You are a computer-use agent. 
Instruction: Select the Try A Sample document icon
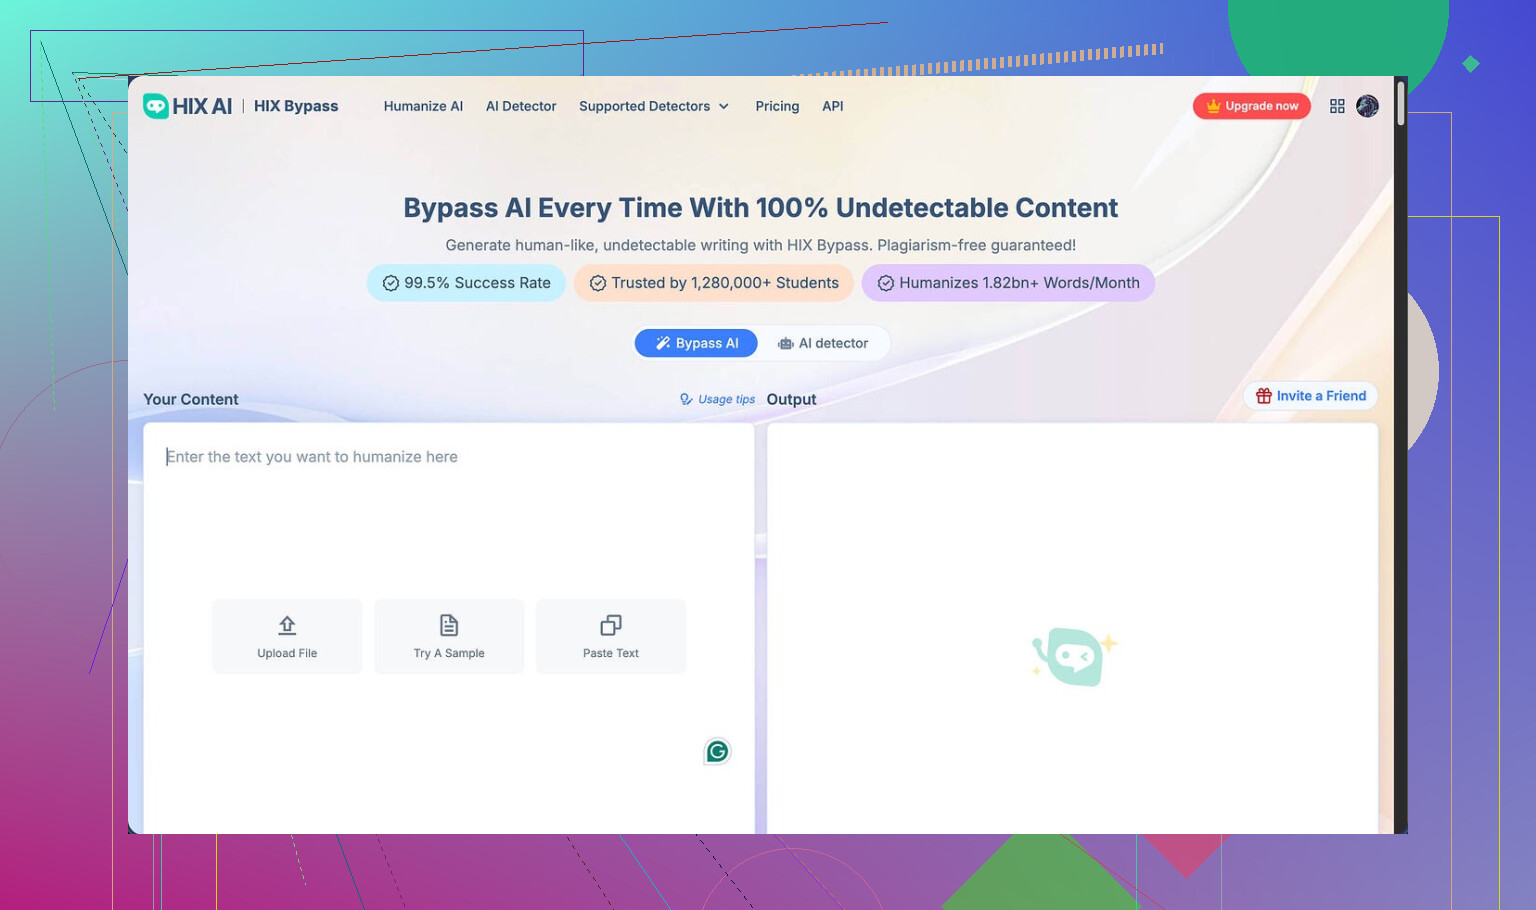(449, 626)
